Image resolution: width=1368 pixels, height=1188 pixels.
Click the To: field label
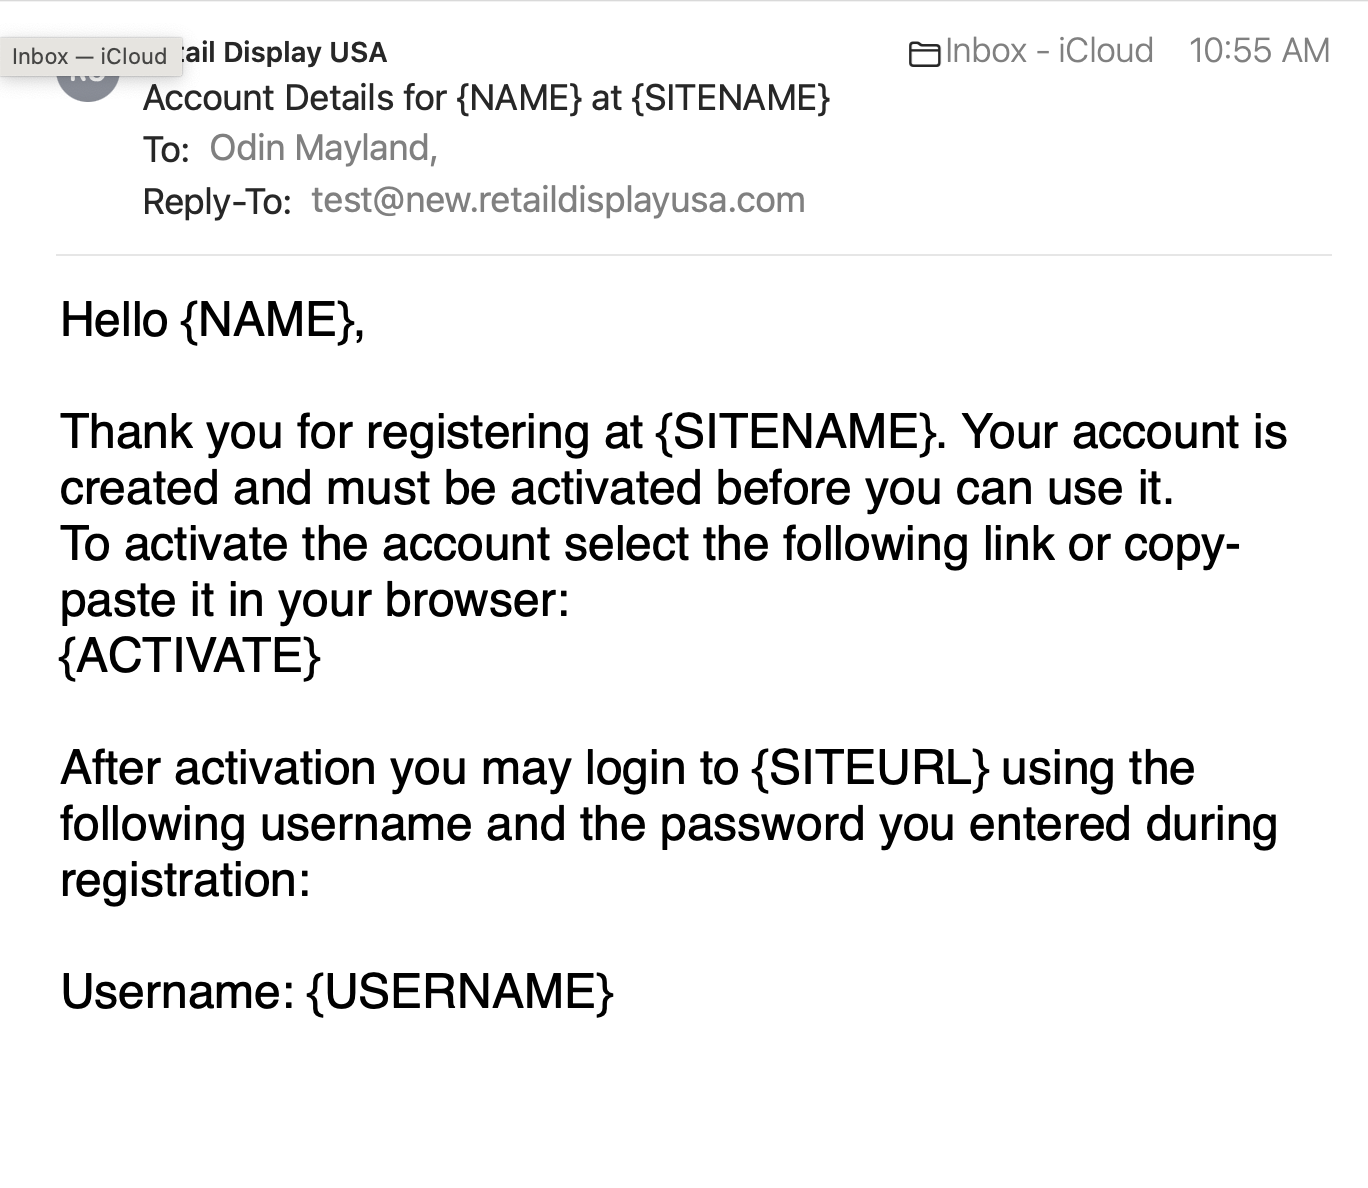click(166, 150)
